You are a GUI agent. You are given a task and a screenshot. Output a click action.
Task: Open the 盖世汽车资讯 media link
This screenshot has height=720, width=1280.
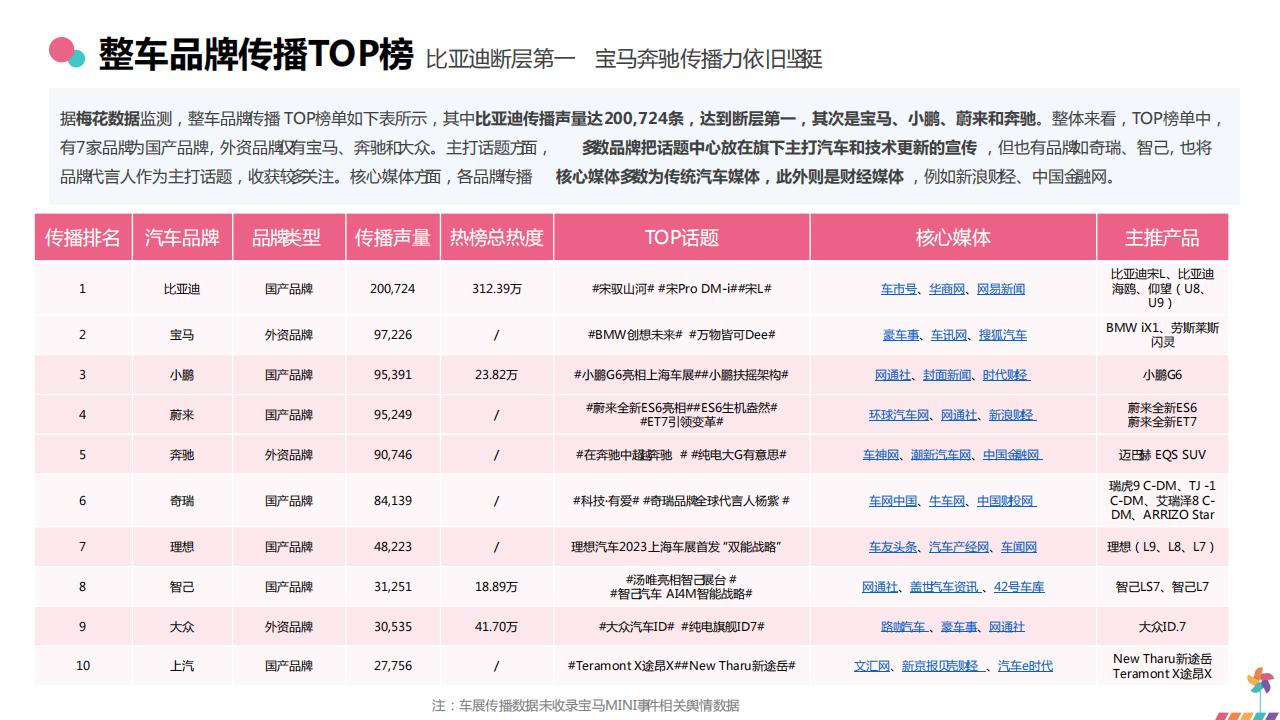point(945,587)
